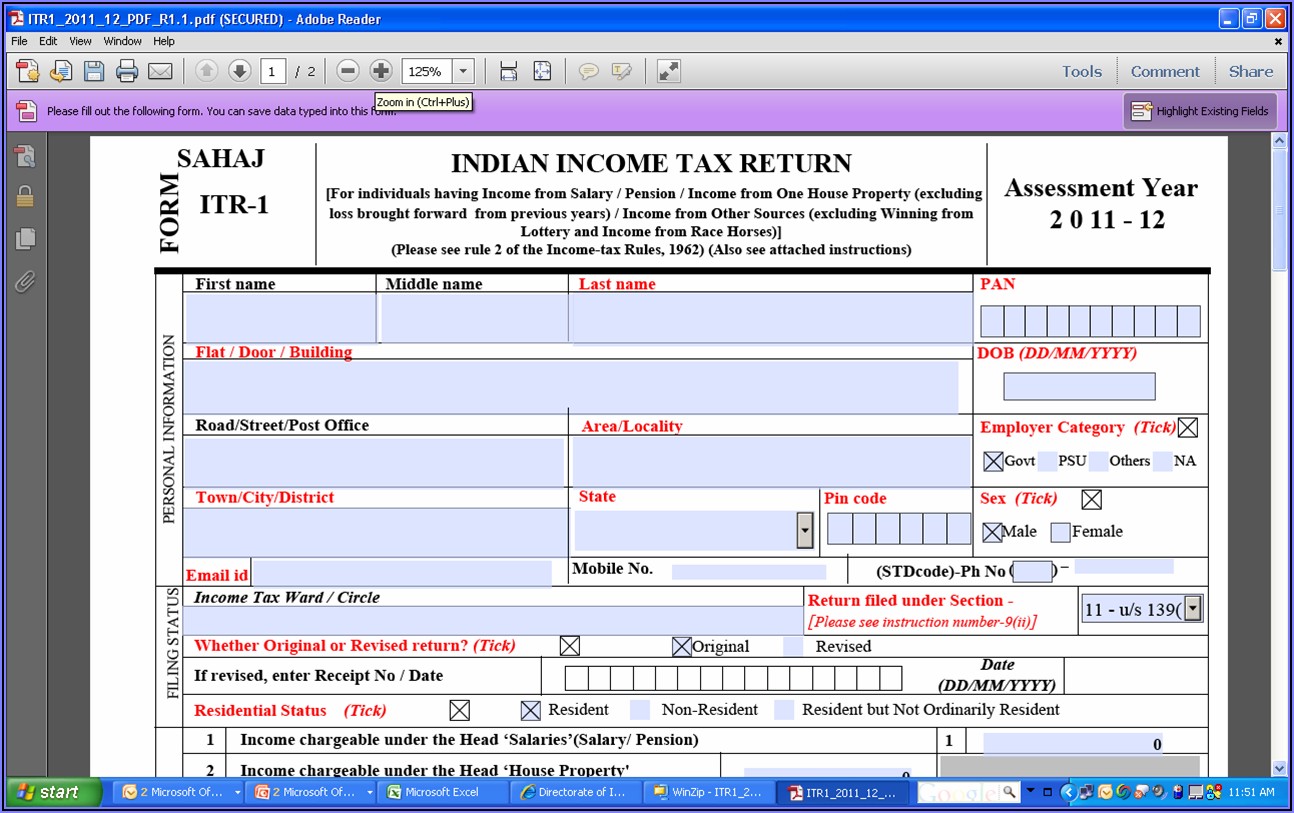This screenshot has width=1294, height=813.
Task: Check the Non-Resident status checkbox
Action: 640,710
